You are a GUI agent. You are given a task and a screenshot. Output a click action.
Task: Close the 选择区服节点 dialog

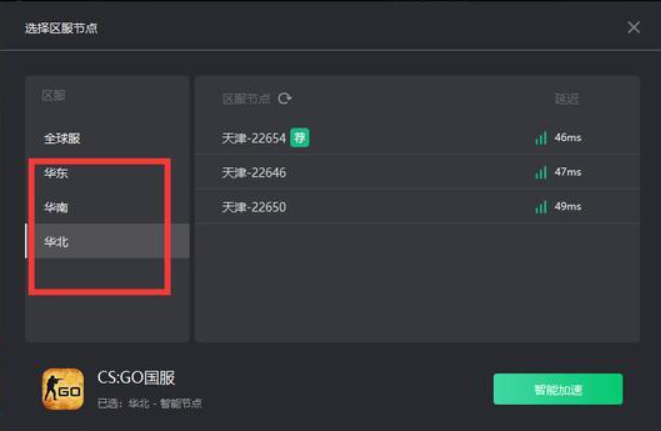[x=634, y=27]
